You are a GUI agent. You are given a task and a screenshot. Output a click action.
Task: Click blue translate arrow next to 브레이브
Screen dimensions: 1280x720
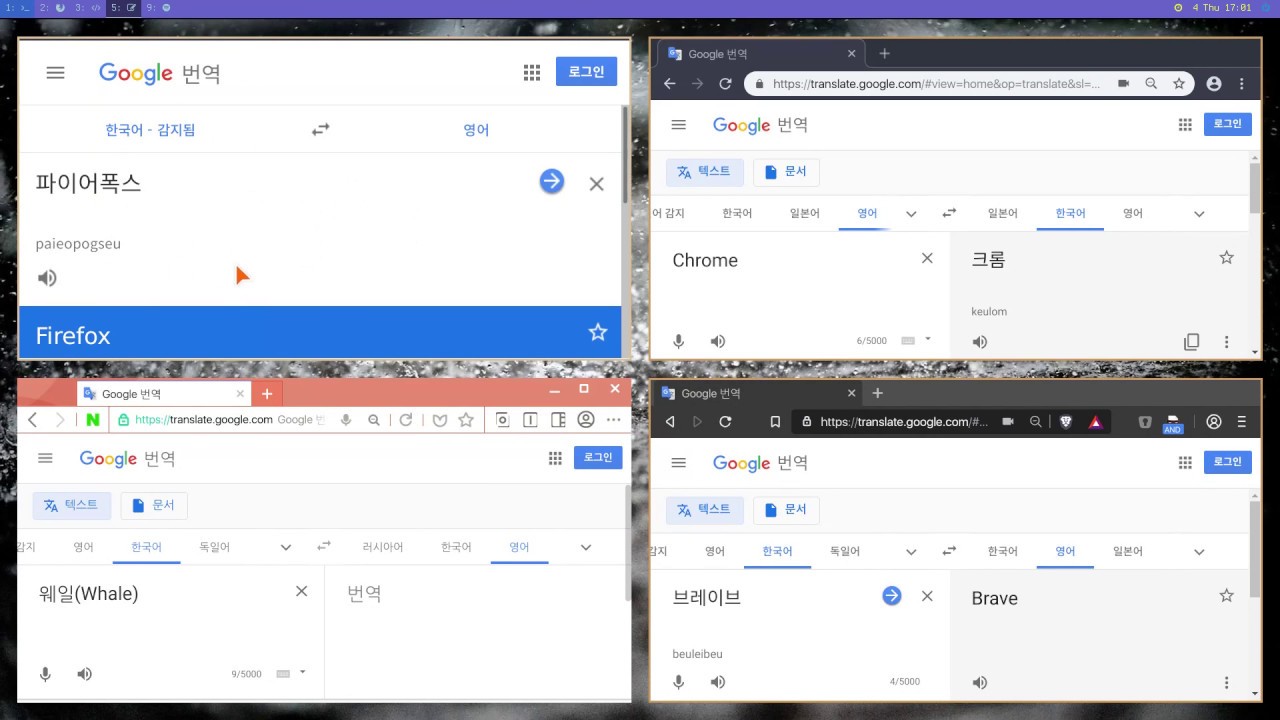pyautogui.click(x=892, y=596)
